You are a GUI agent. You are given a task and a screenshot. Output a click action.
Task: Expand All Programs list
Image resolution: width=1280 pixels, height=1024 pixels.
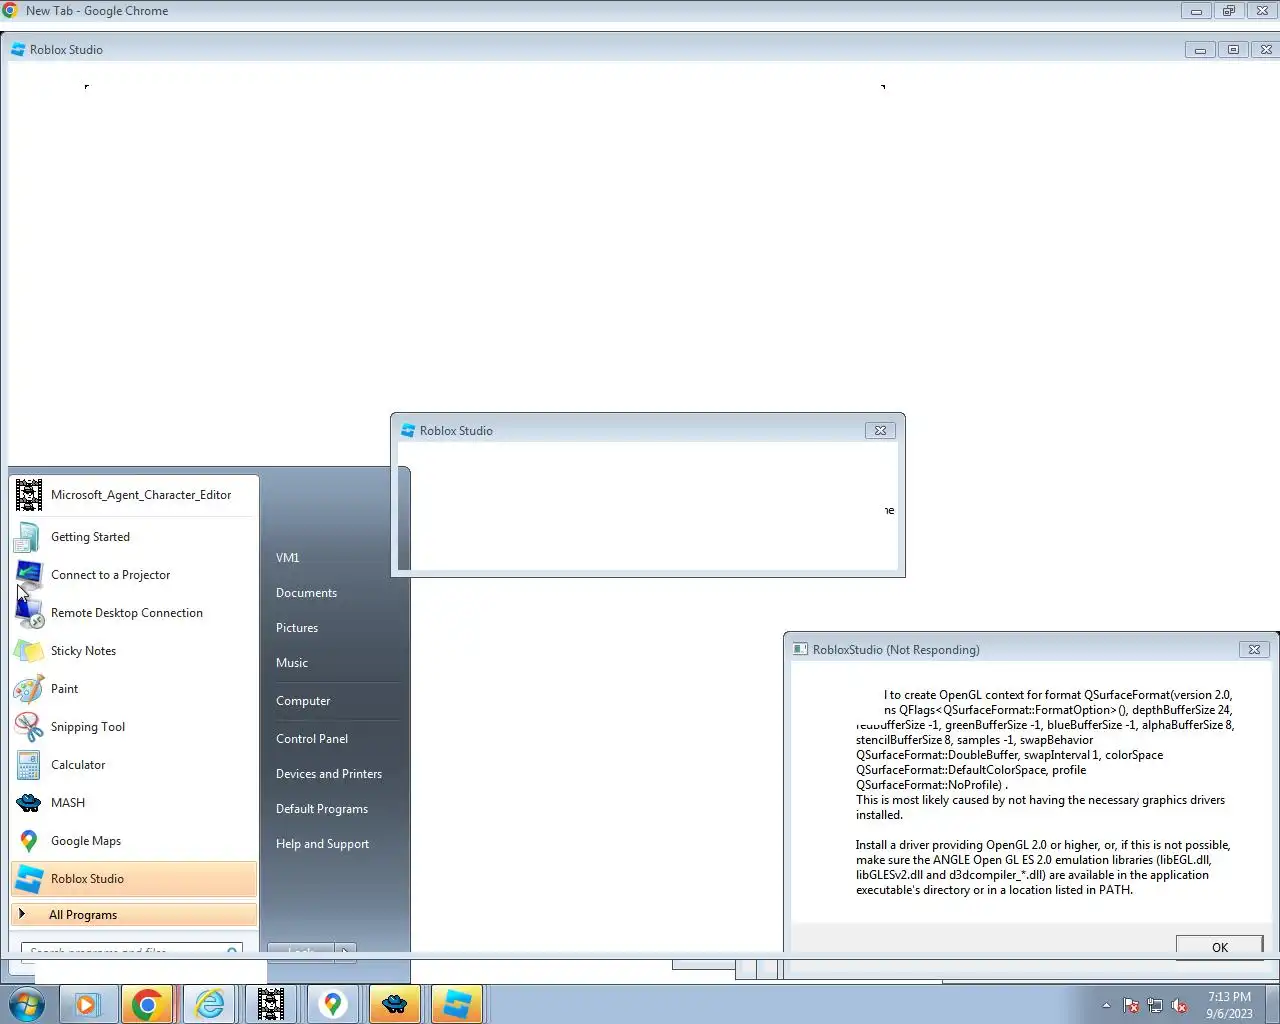click(134, 915)
